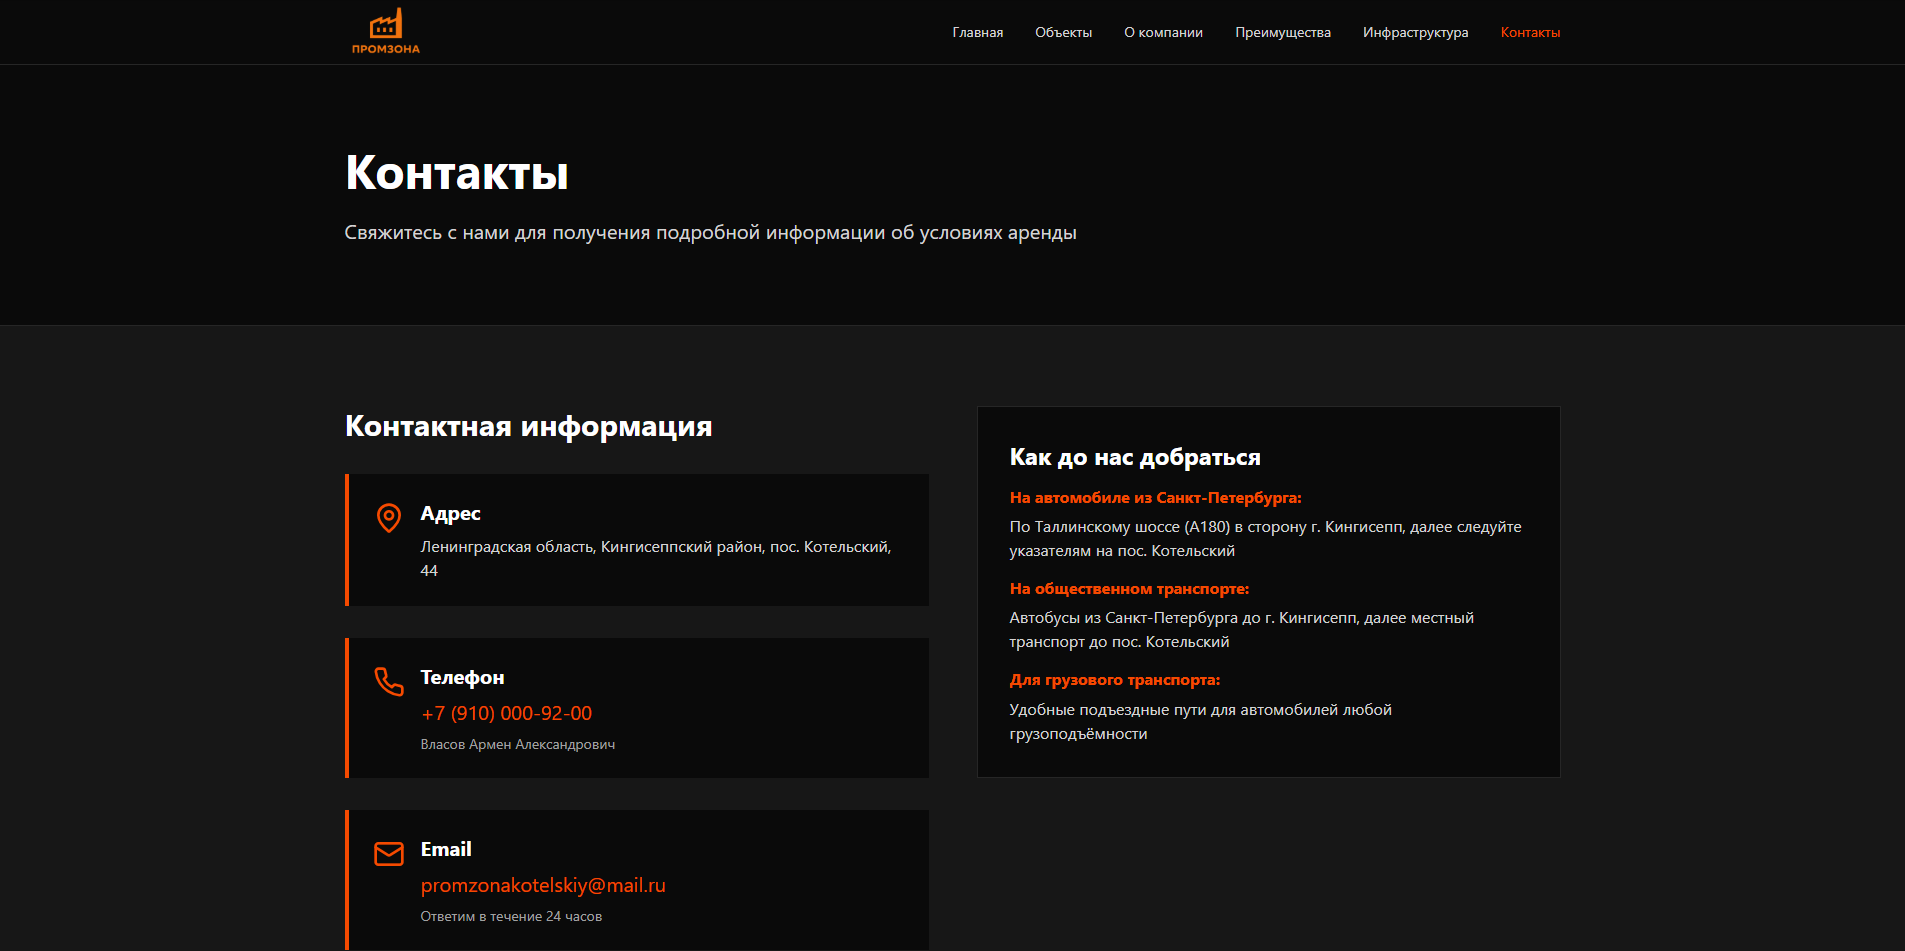
Task: Open the Главная menu item
Action: click(977, 33)
